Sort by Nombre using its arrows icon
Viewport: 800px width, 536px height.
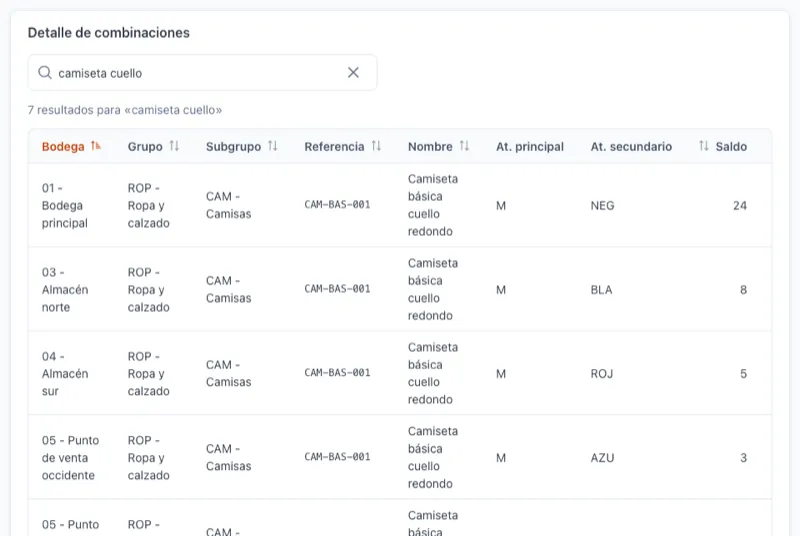(x=464, y=146)
